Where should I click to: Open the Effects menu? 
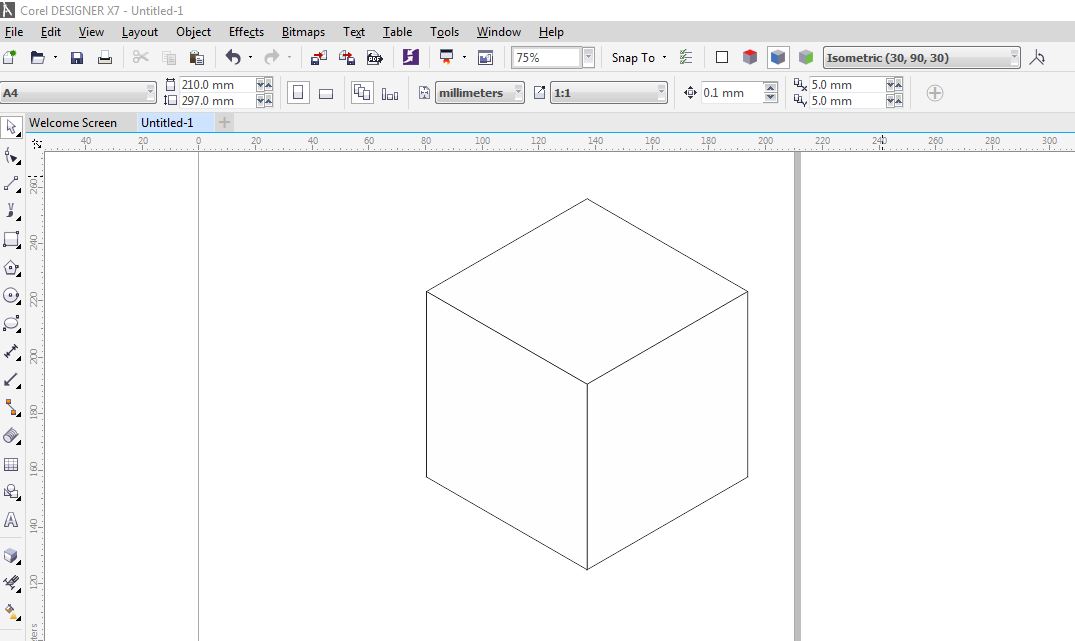click(246, 32)
